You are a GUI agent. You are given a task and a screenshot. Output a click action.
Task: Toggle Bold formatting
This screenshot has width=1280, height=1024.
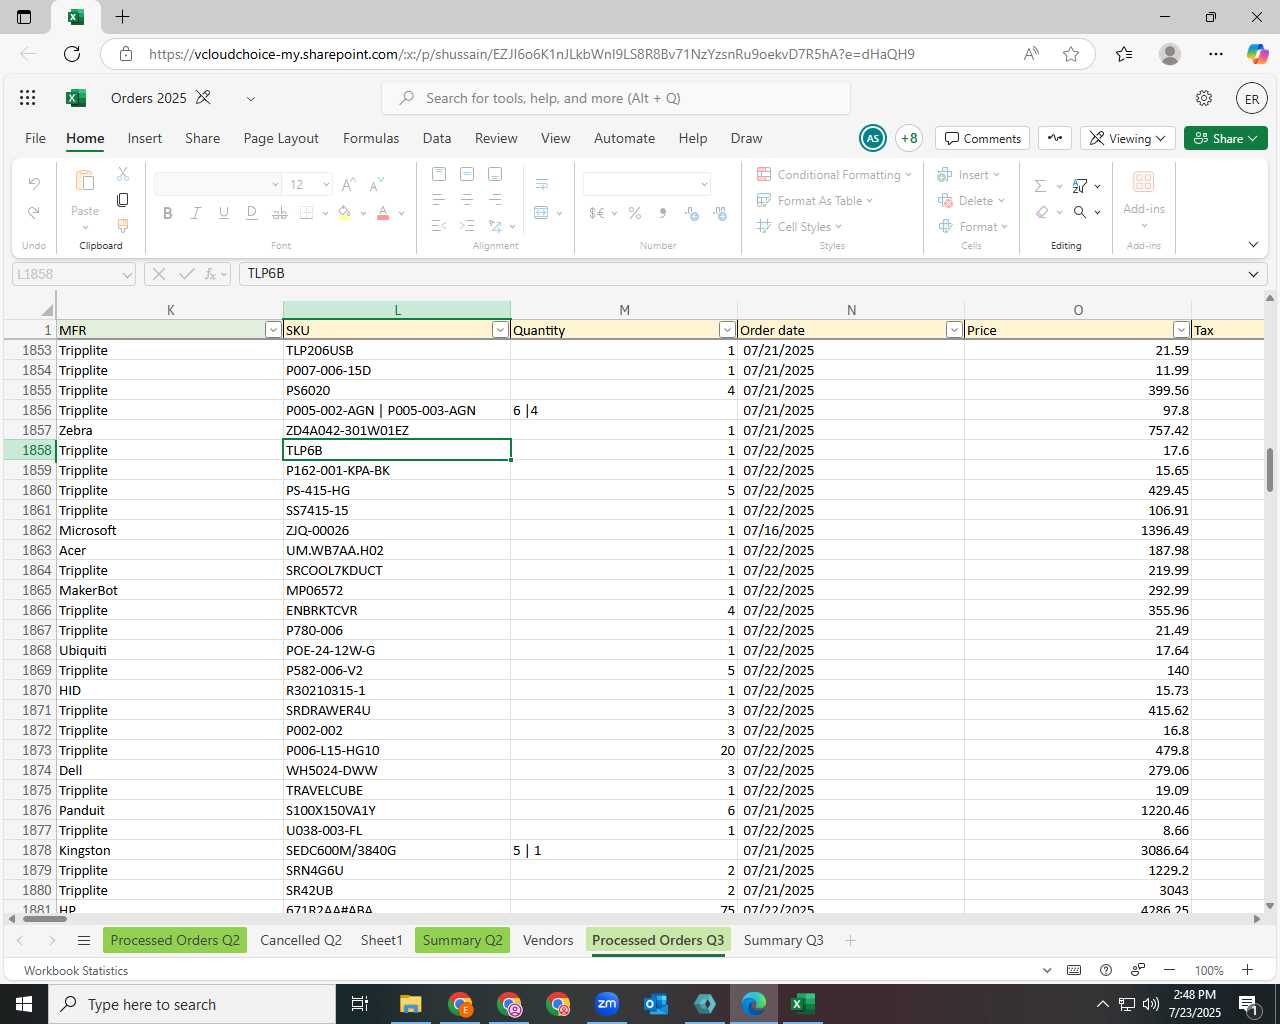pyautogui.click(x=167, y=213)
